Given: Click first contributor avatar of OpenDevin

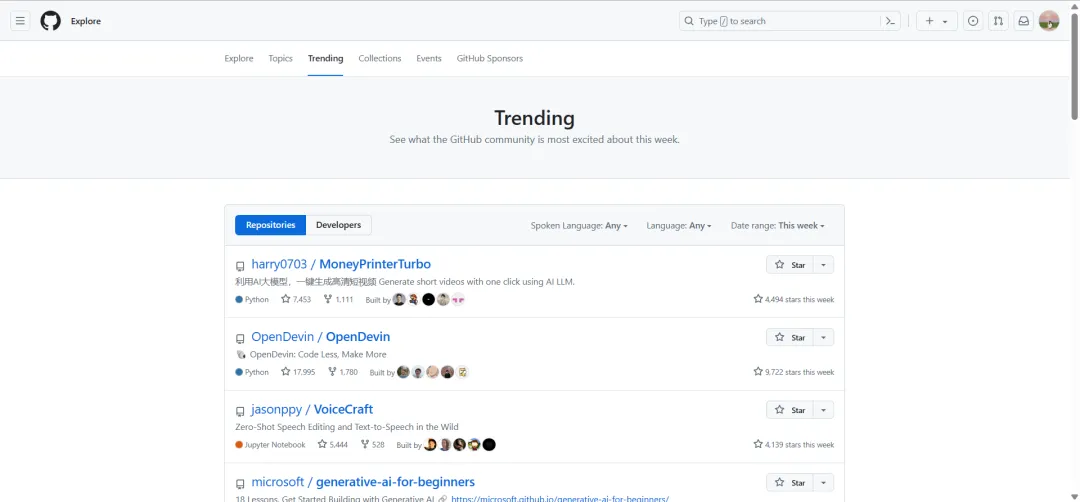Looking at the screenshot, I should click(x=403, y=372).
